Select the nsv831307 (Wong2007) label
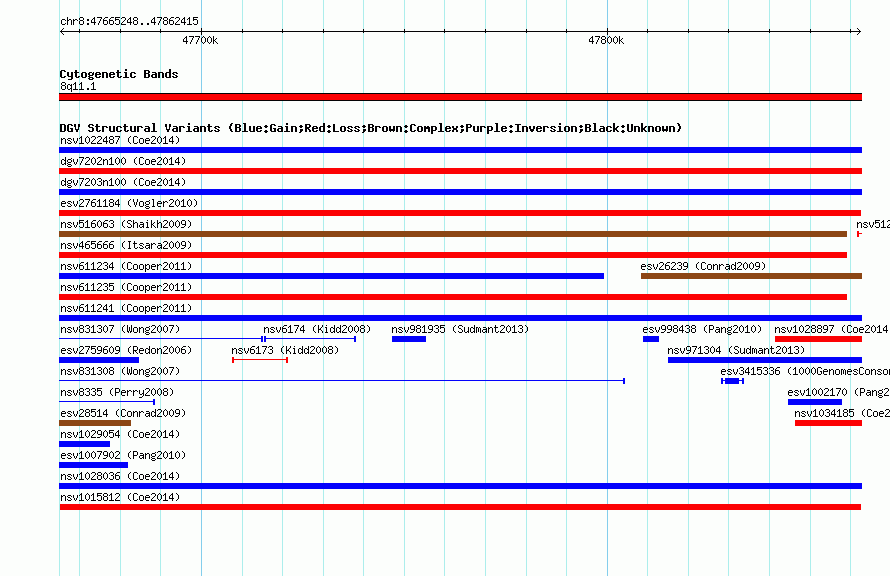 120,329
